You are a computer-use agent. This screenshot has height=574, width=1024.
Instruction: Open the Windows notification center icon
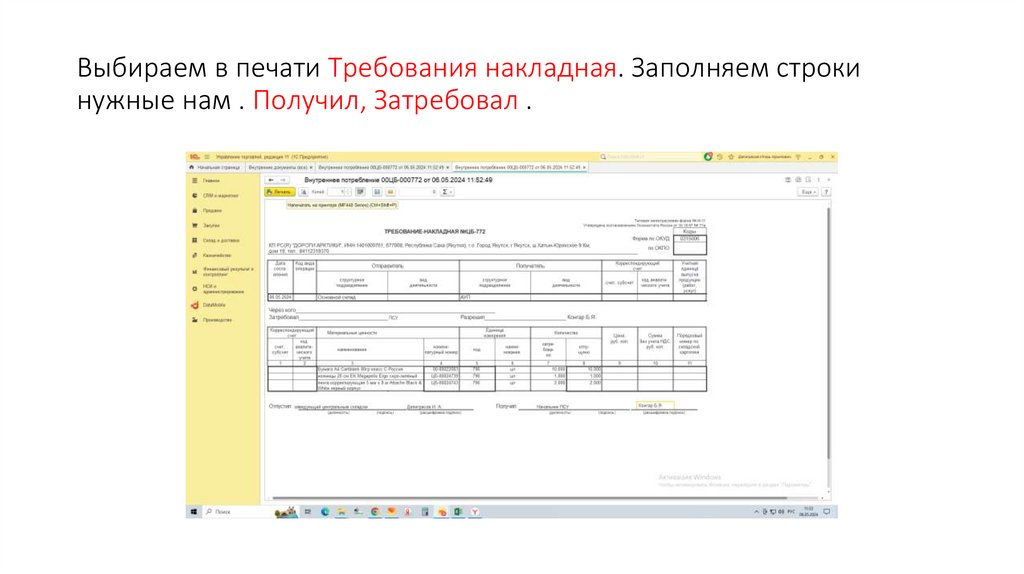click(x=827, y=512)
